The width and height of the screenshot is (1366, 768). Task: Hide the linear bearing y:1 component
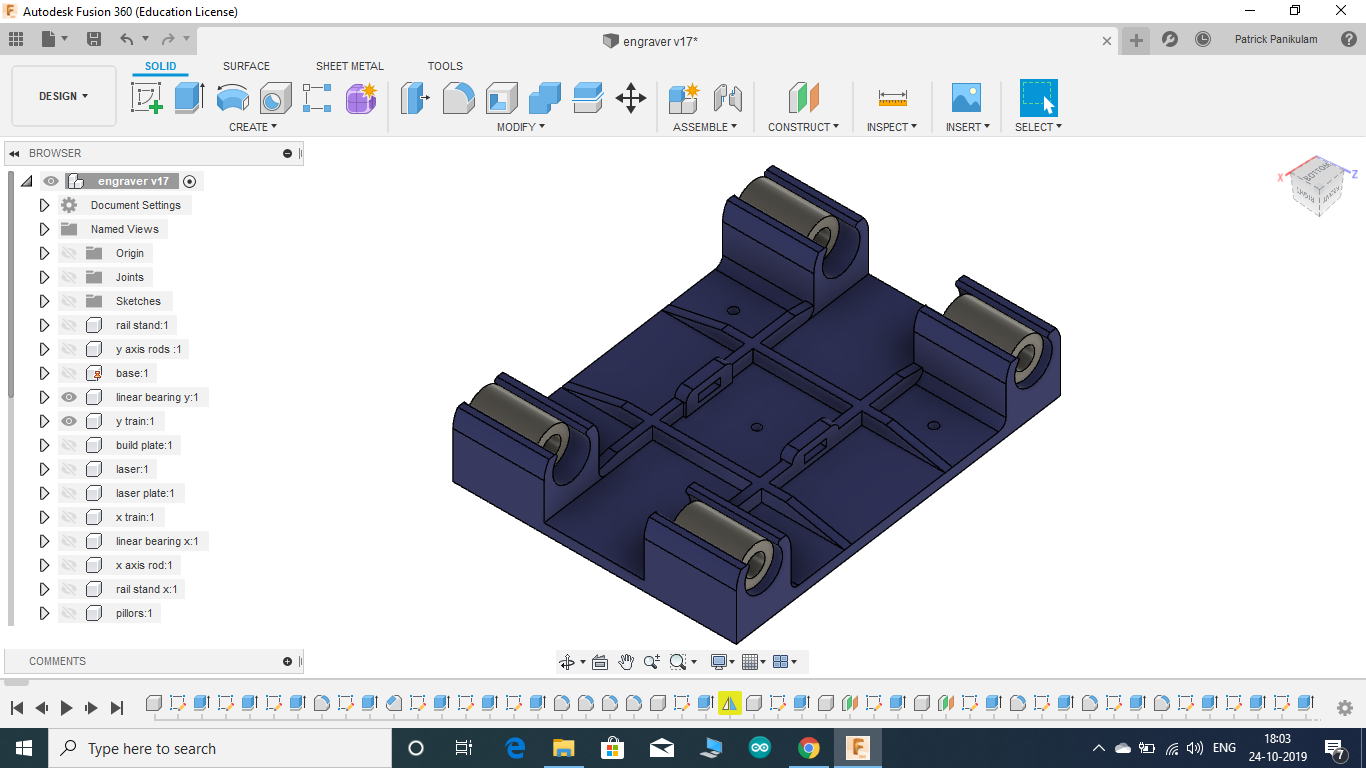[67, 396]
